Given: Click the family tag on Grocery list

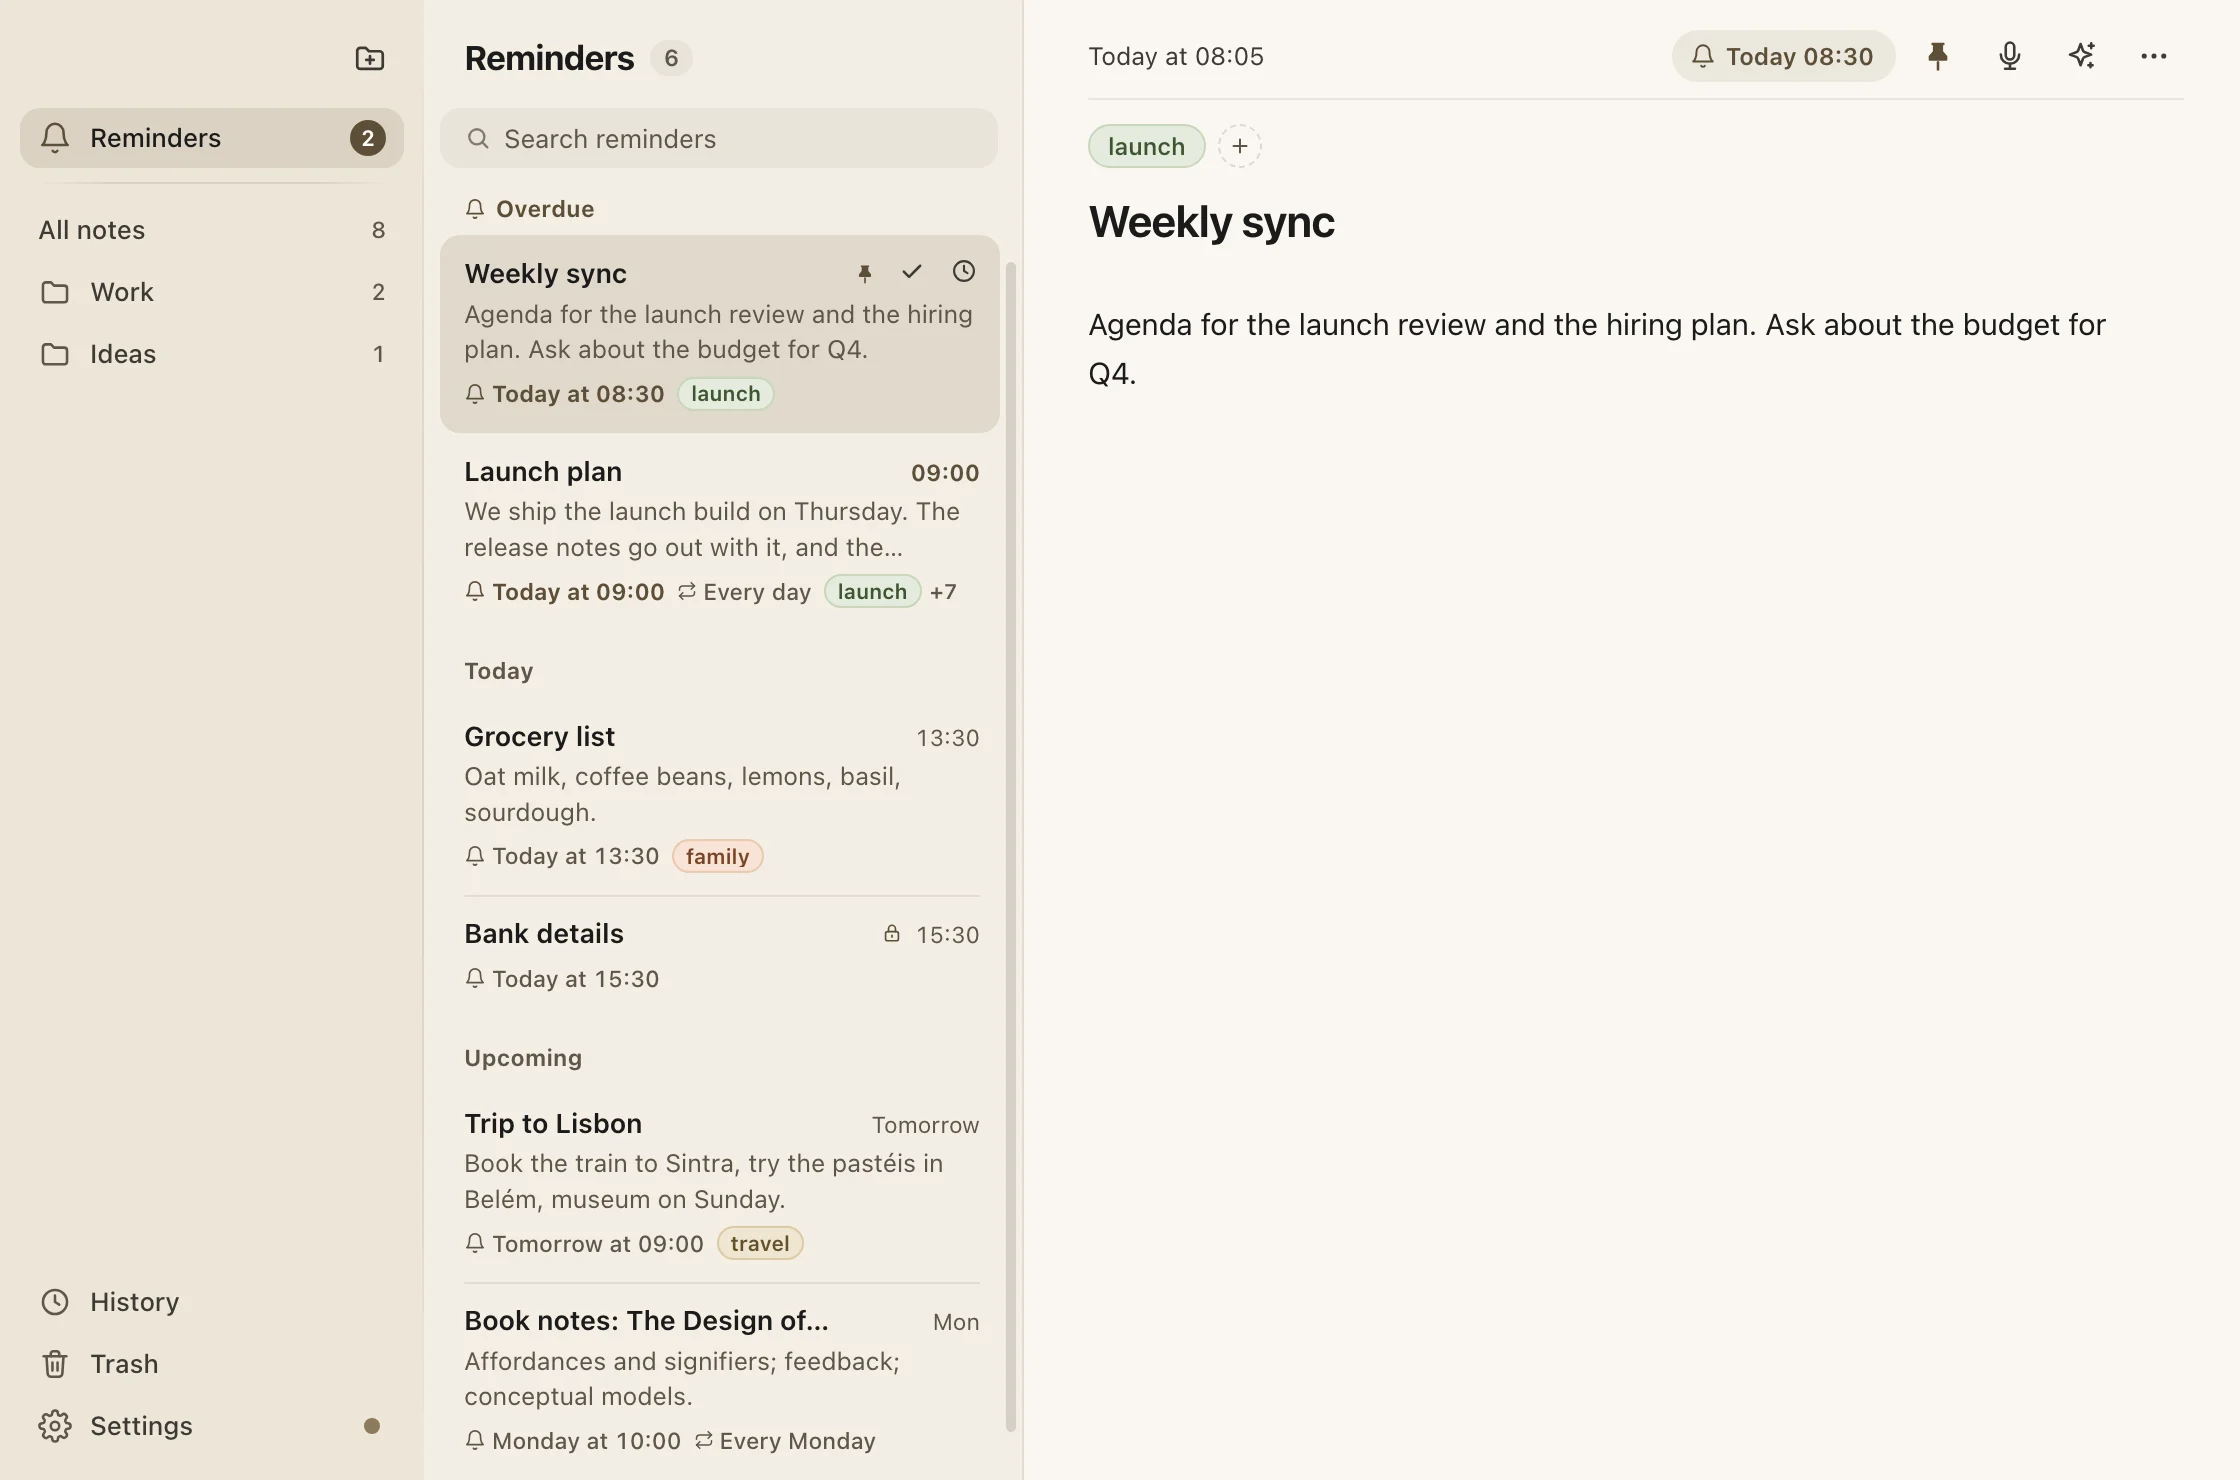Looking at the screenshot, I should pyautogui.click(x=717, y=856).
